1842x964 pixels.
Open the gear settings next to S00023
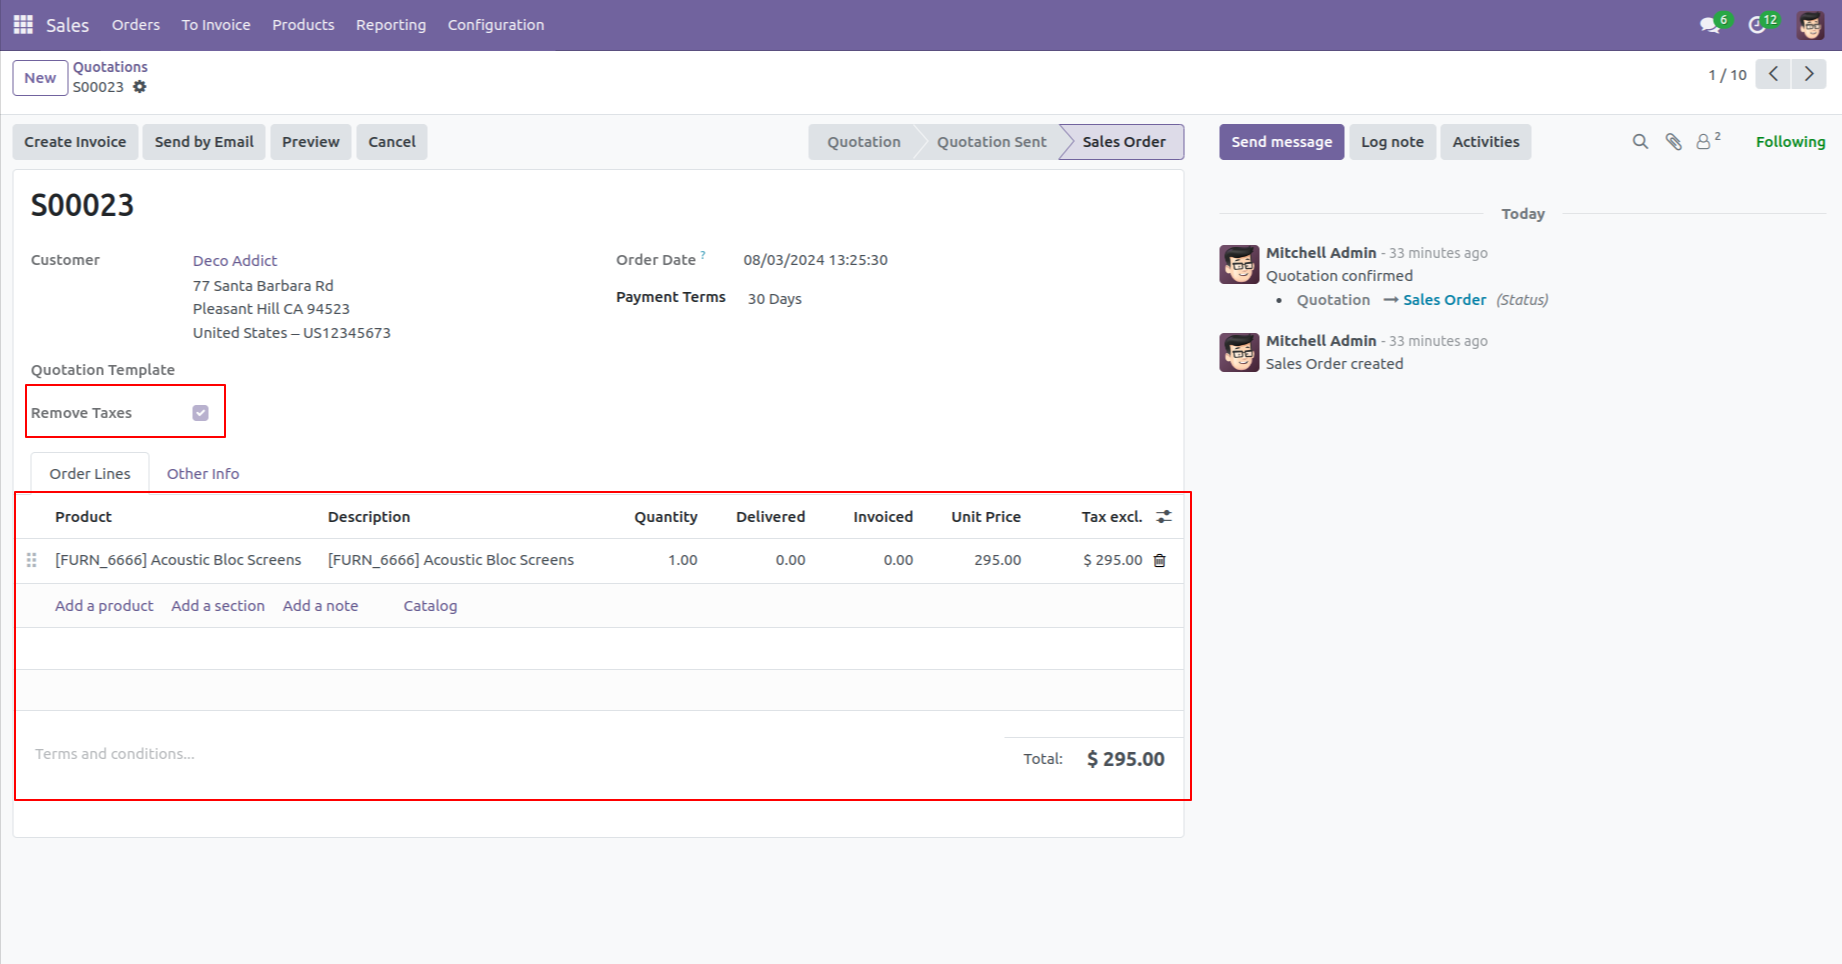[x=139, y=87]
